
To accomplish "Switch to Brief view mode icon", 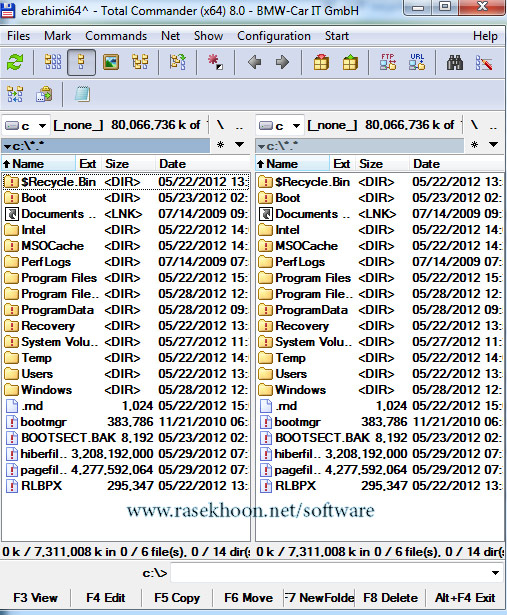I will (53, 62).
